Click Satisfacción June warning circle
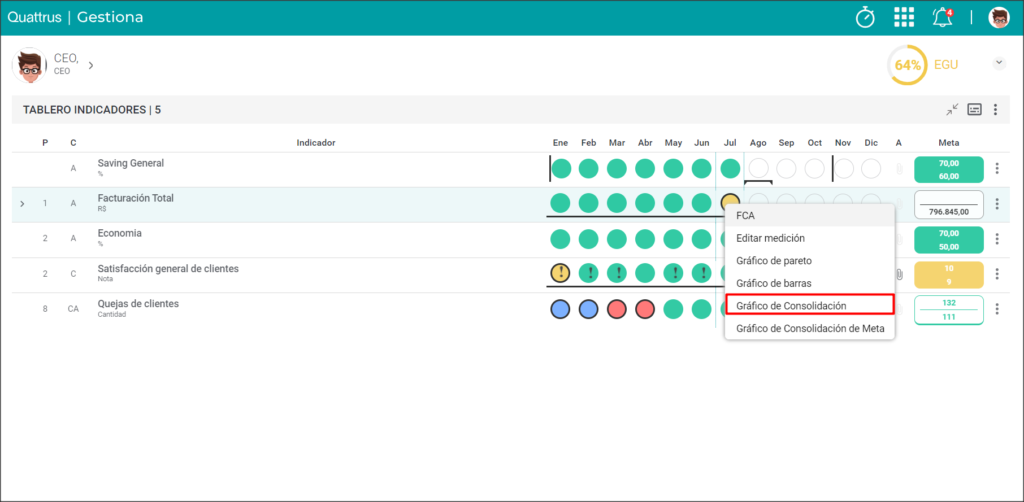The height and width of the screenshot is (502, 1024). 702,274
